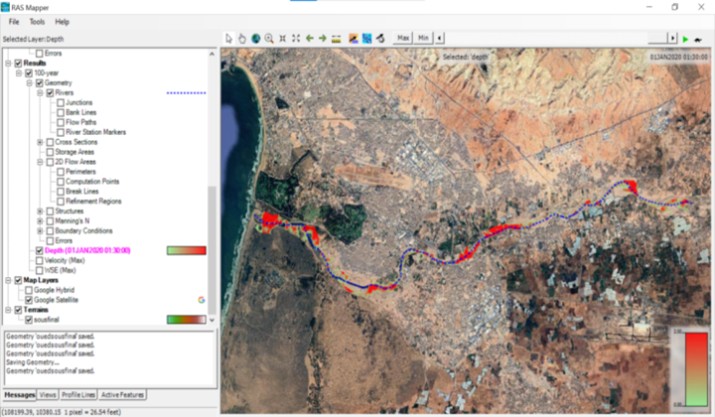Open the Help menu
The image size is (715, 417).
(x=62, y=21)
